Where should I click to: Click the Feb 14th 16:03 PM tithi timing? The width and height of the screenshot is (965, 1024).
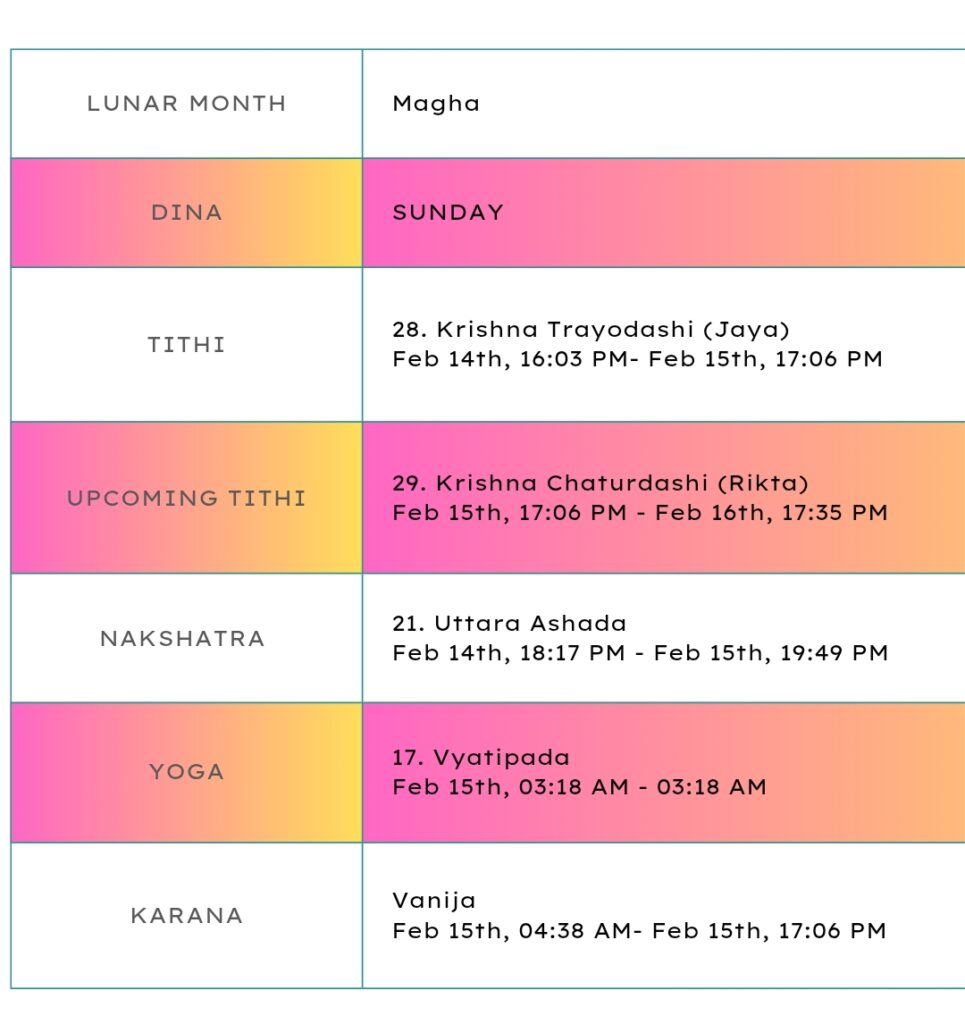coord(637,359)
